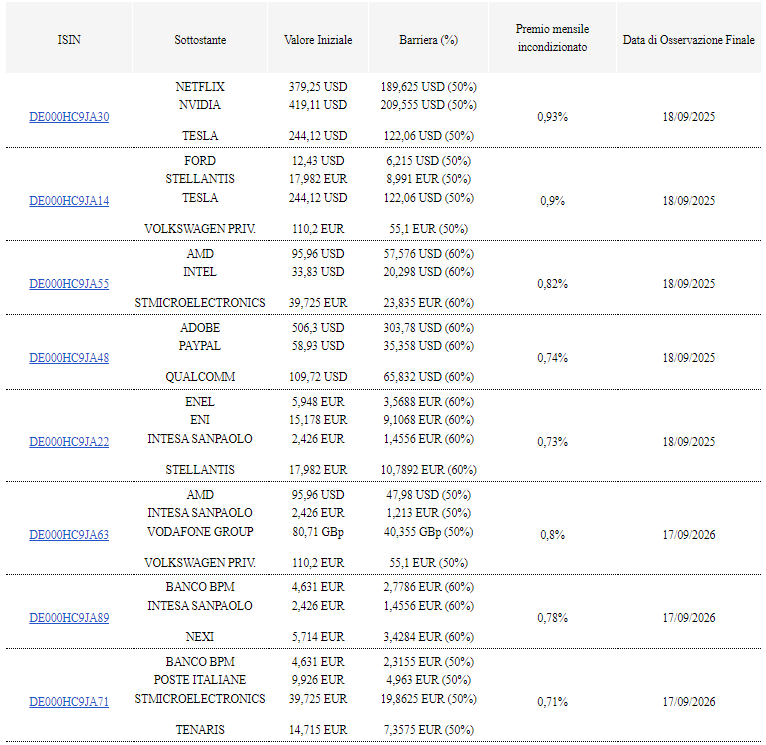Click the Premio mensile incondizionato header

point(553,38)
